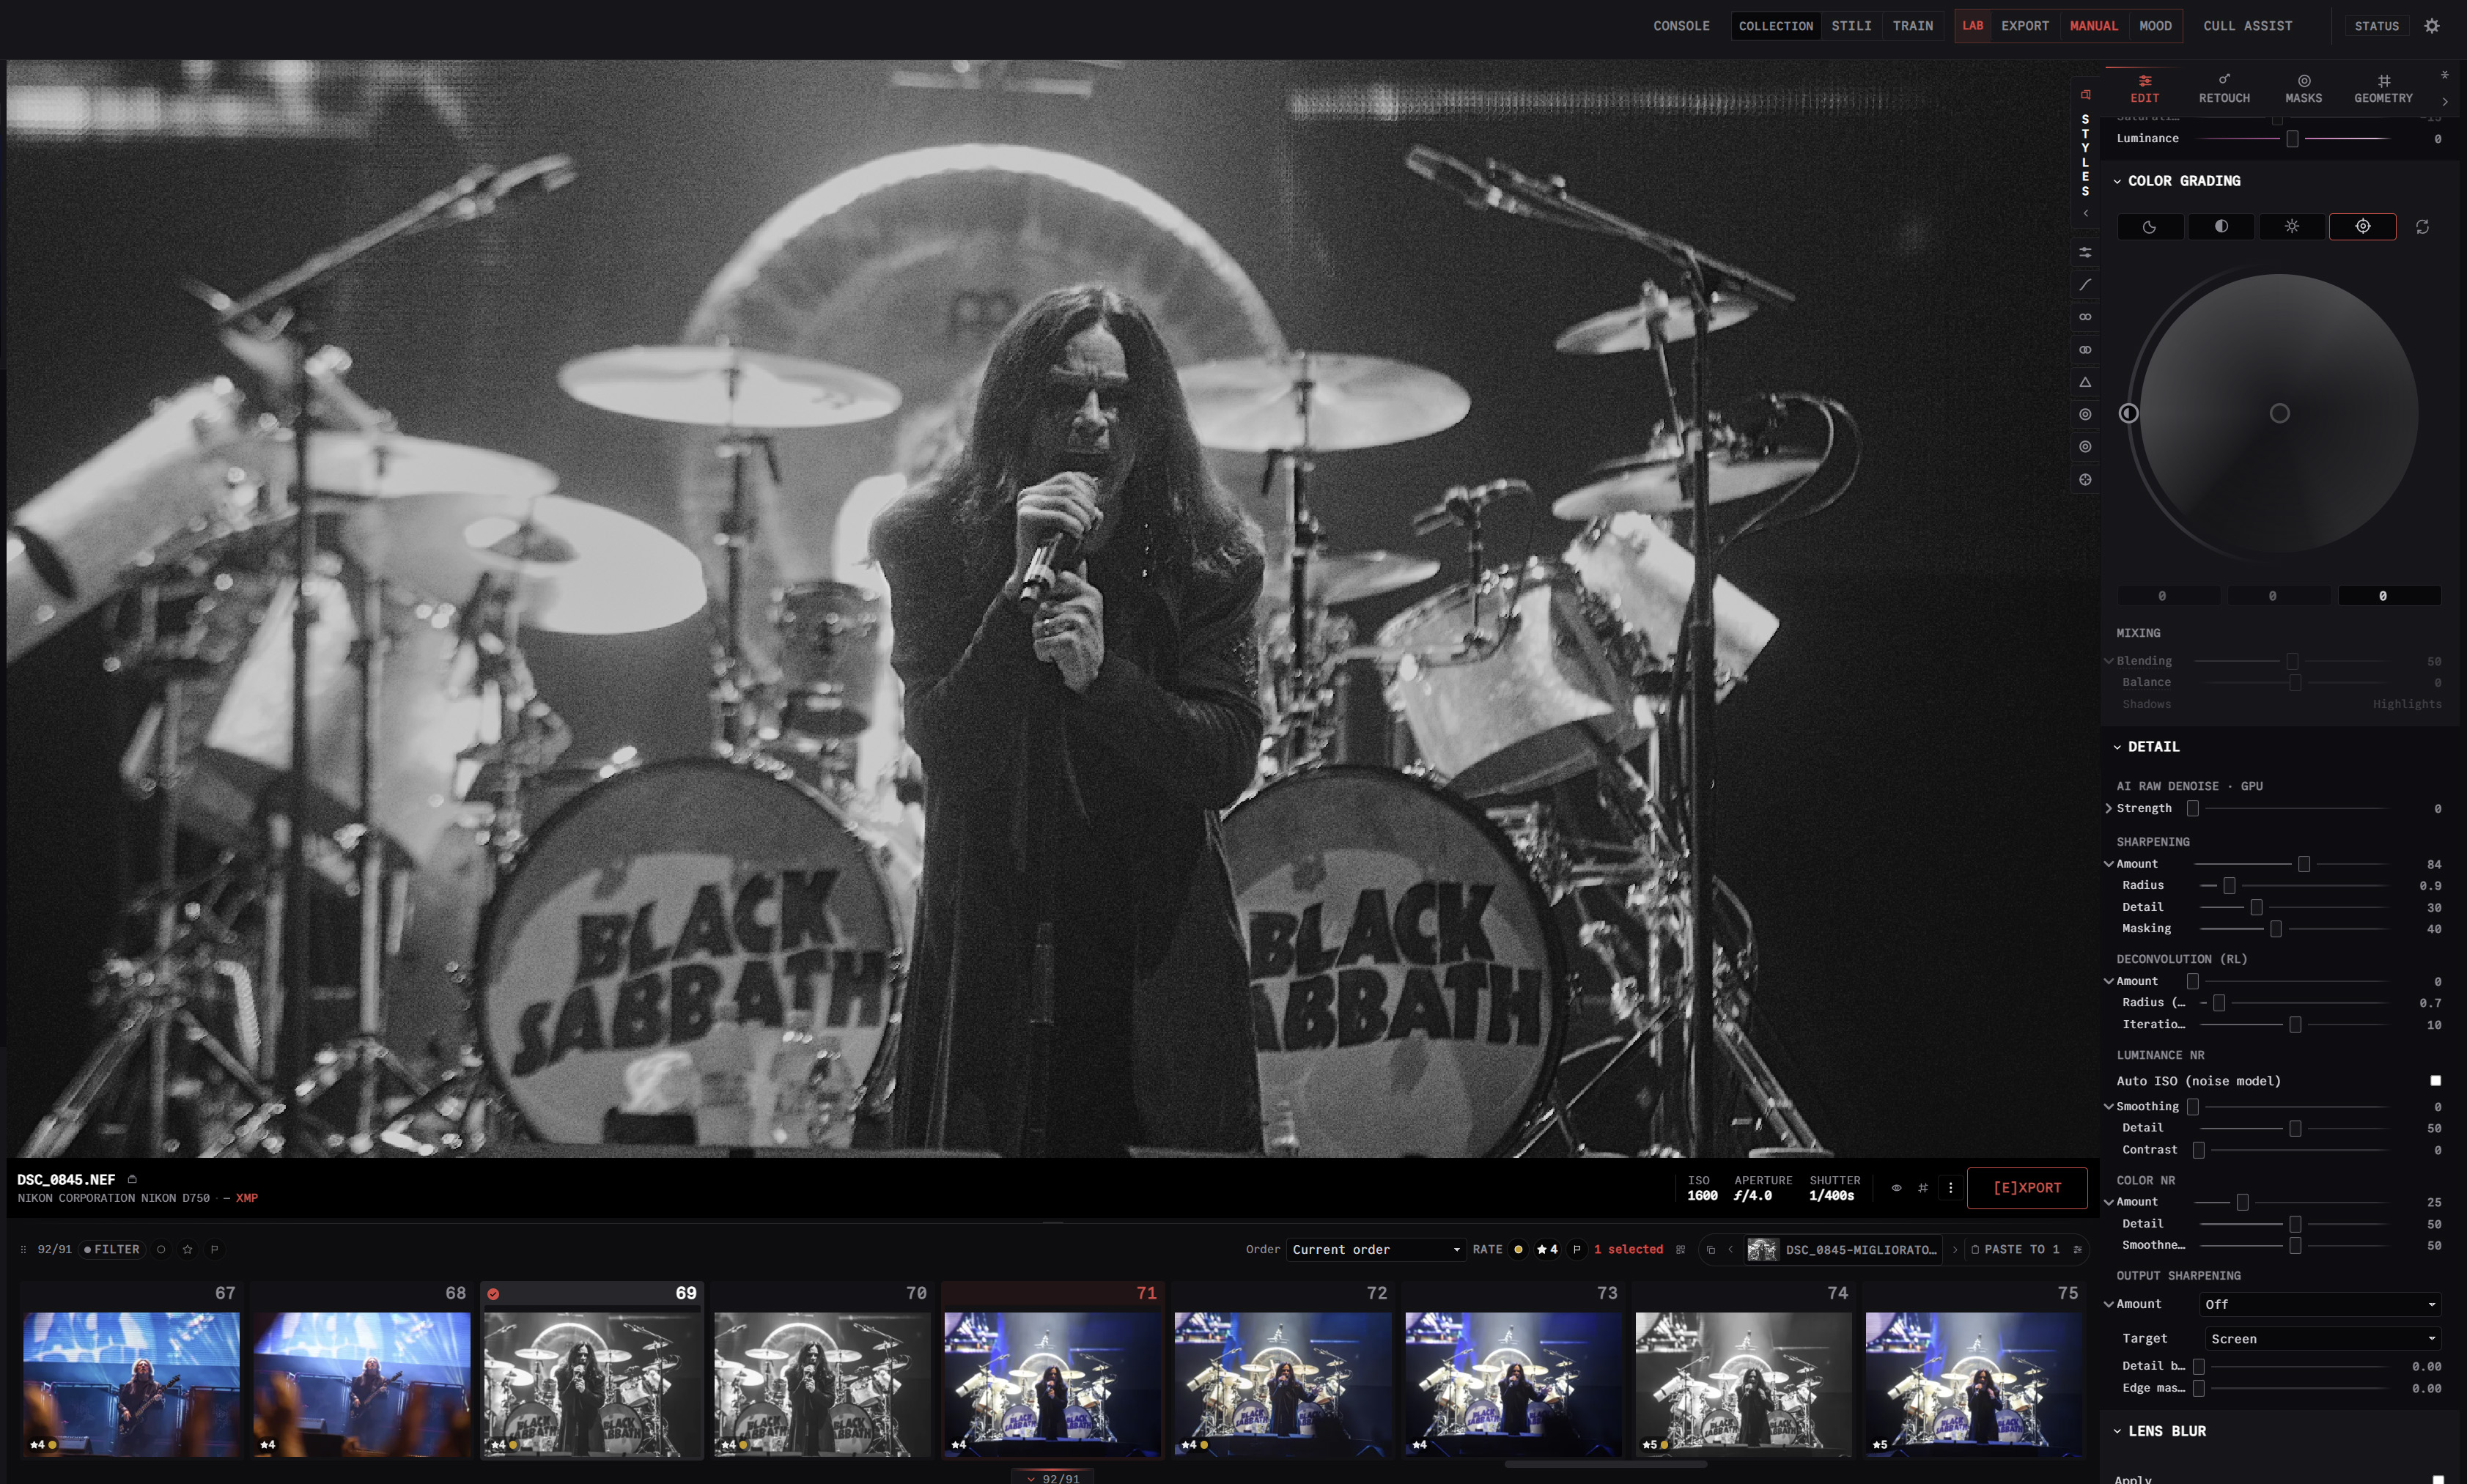Open the Order 'Current order' dropdown
Viewport: 2467px width, 1484px height.
coord(1376,1250)
